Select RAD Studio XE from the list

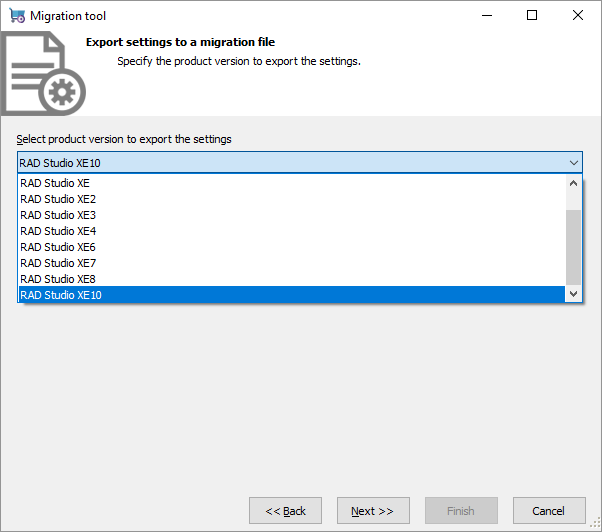coord(55,183)
